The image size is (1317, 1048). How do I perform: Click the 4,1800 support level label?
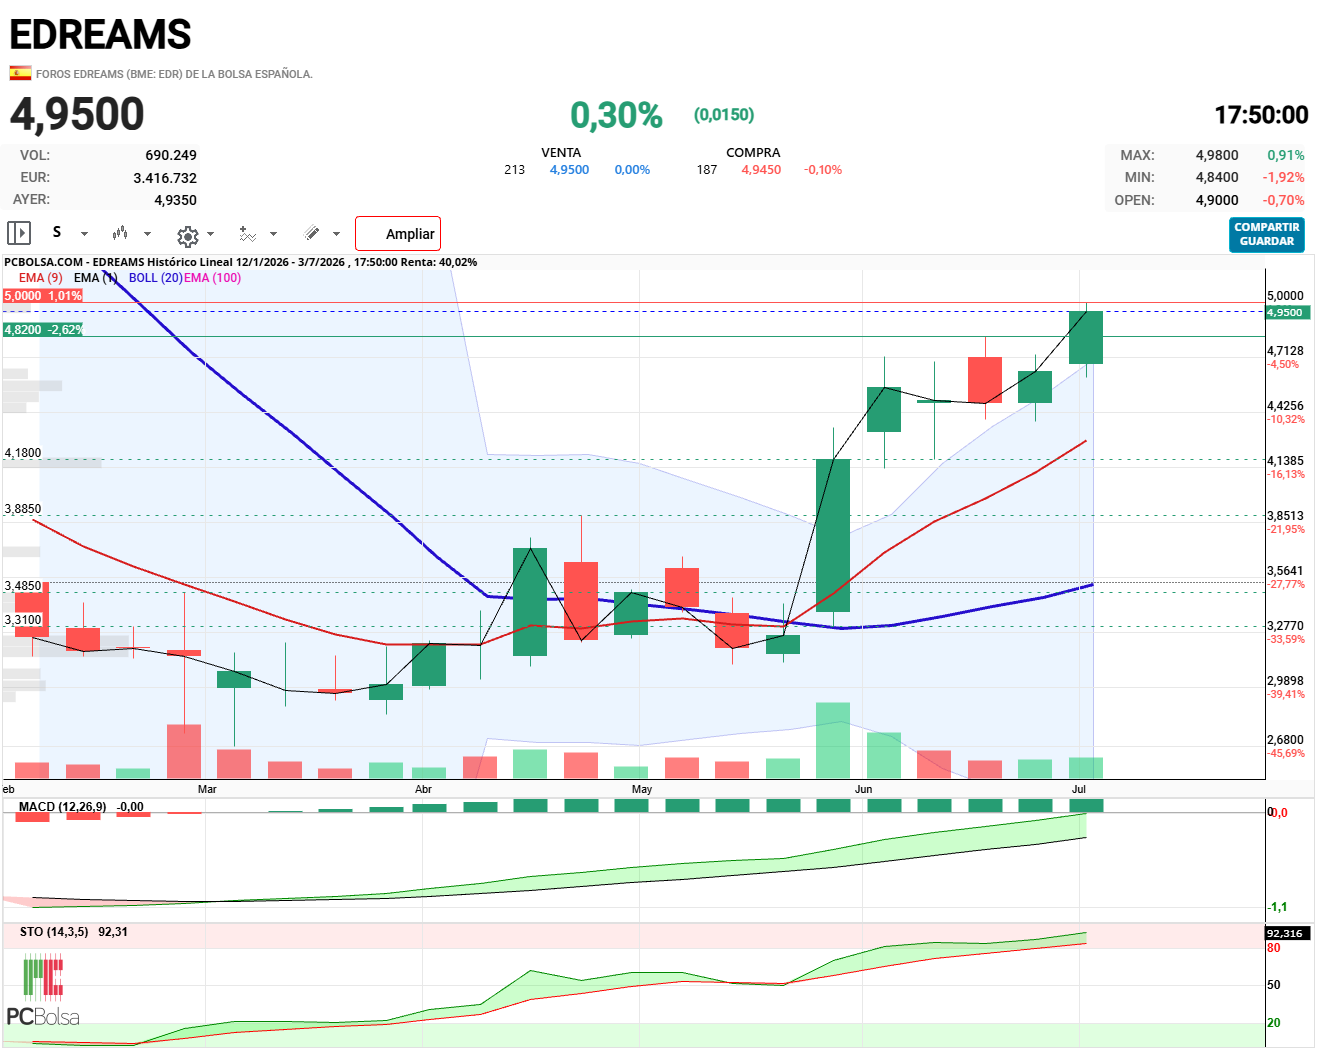click(23, 453)
